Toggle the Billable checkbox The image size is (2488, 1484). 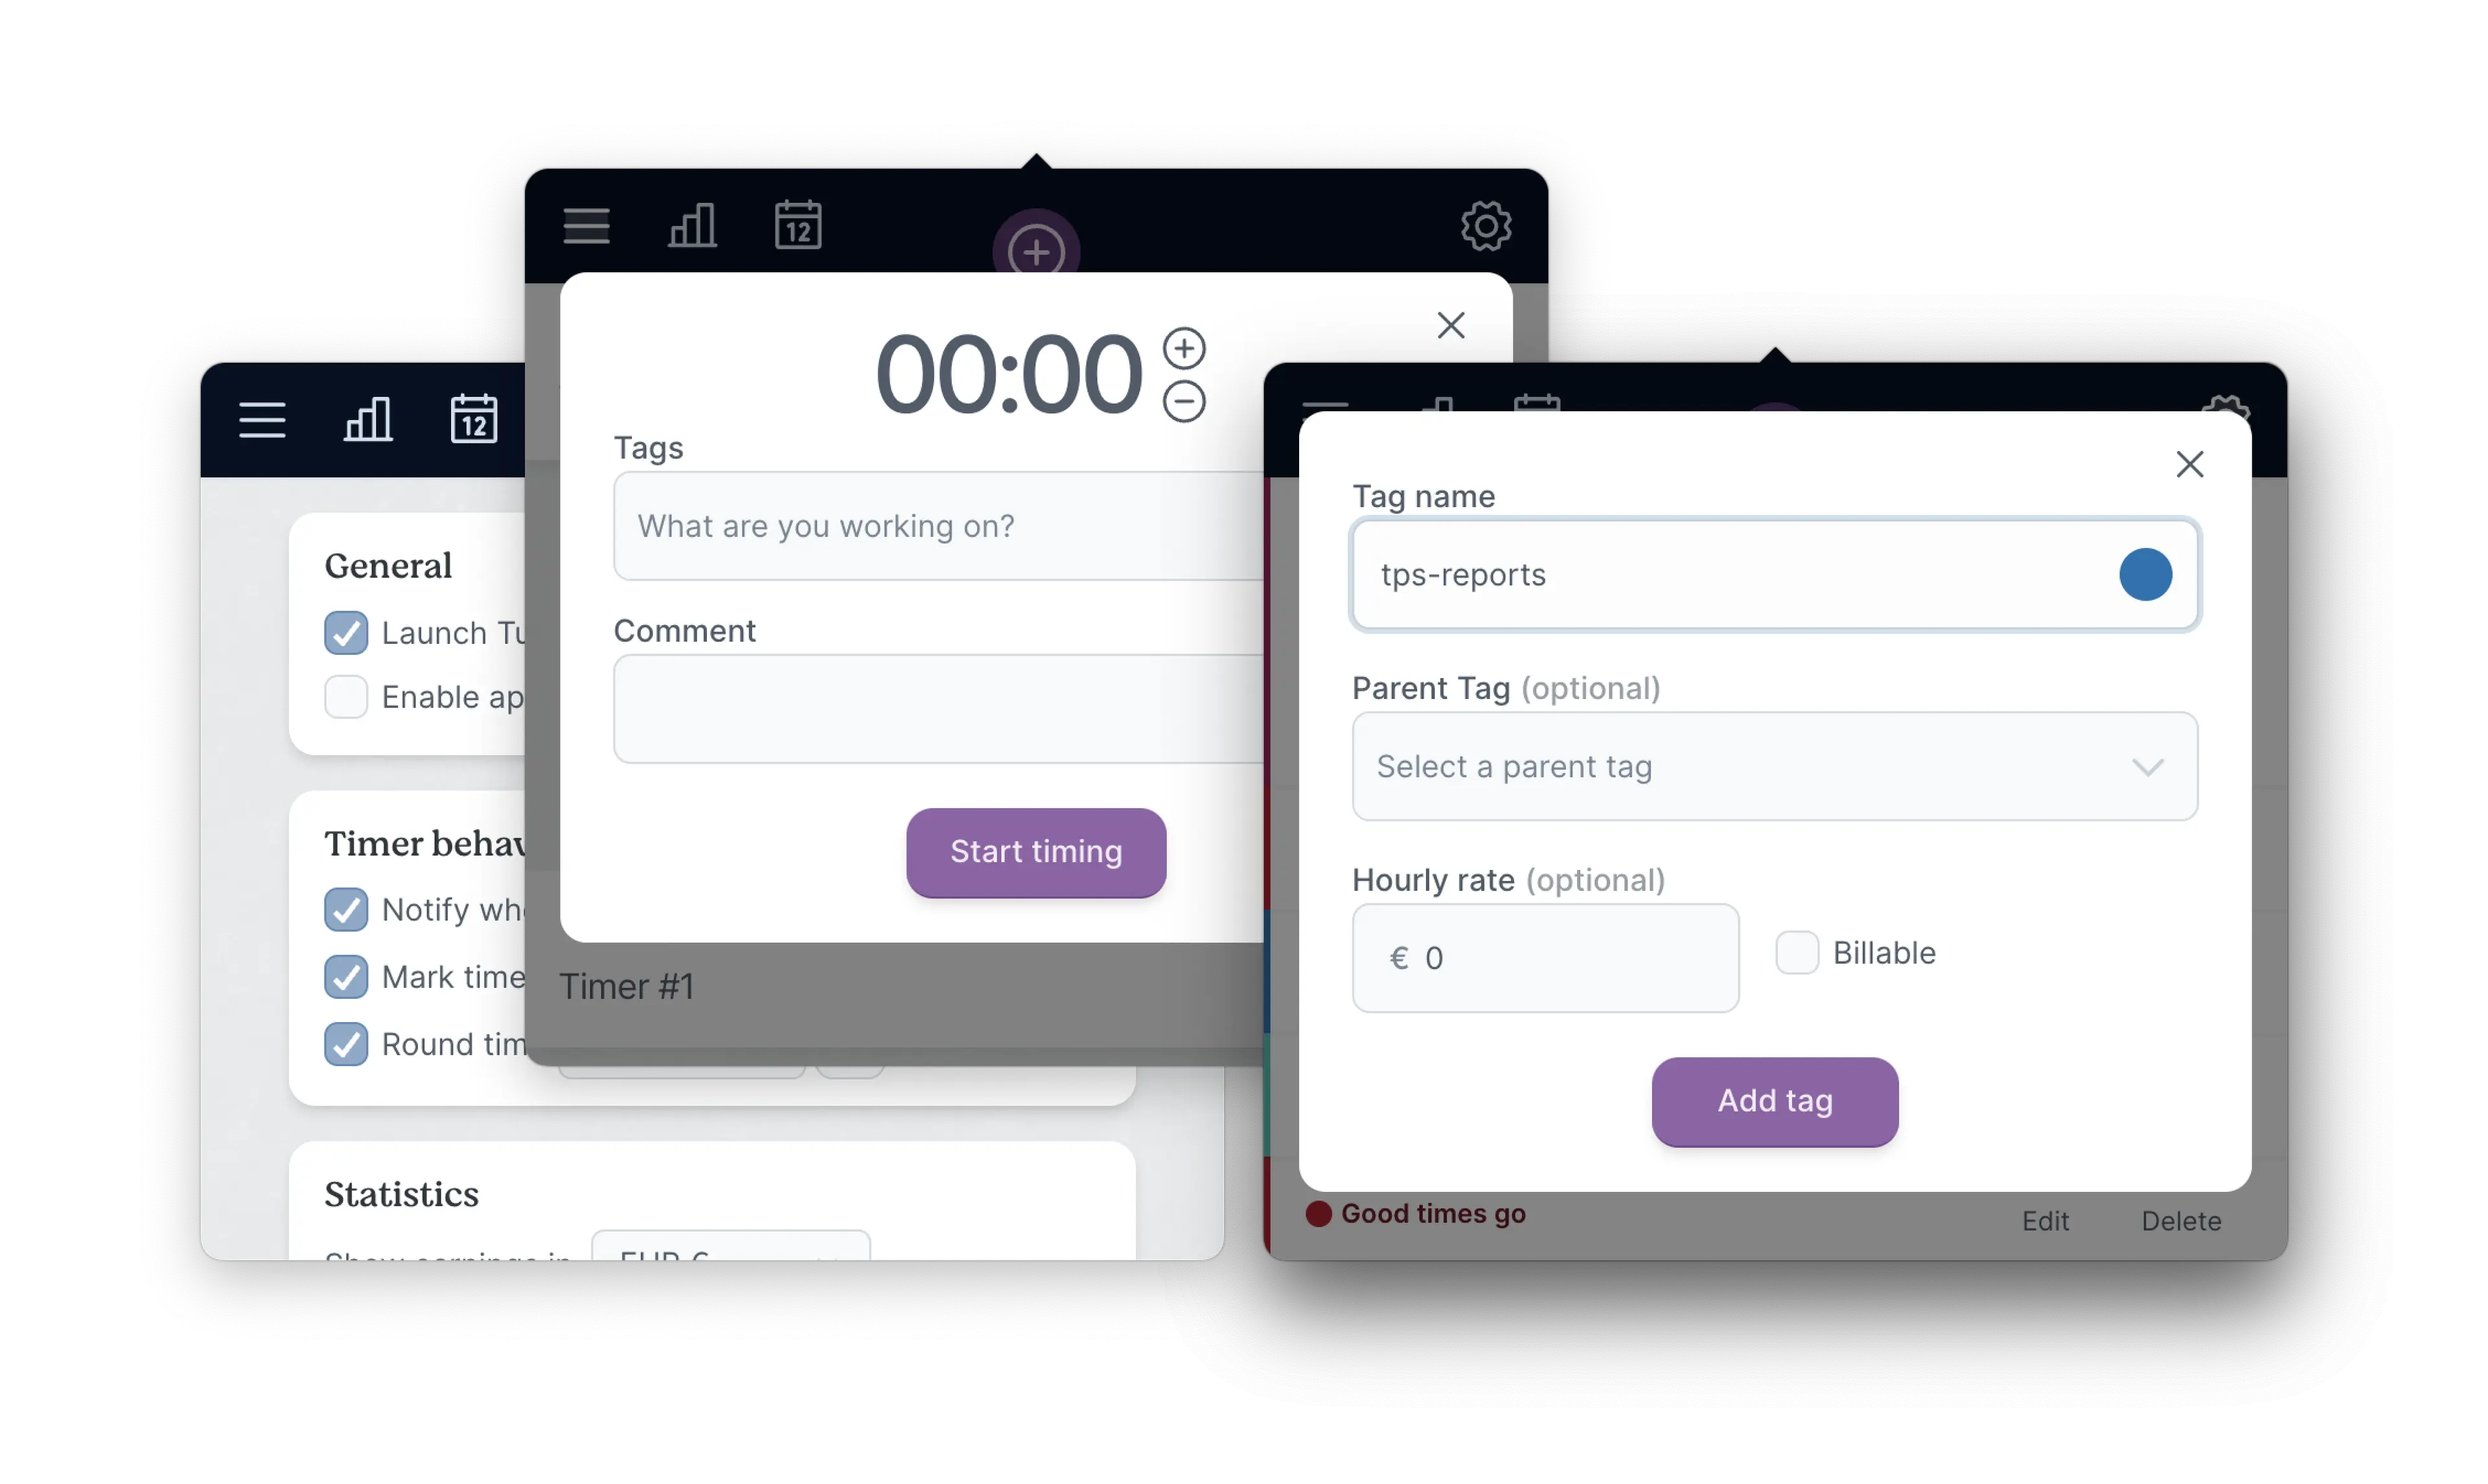click(1797, 952)
